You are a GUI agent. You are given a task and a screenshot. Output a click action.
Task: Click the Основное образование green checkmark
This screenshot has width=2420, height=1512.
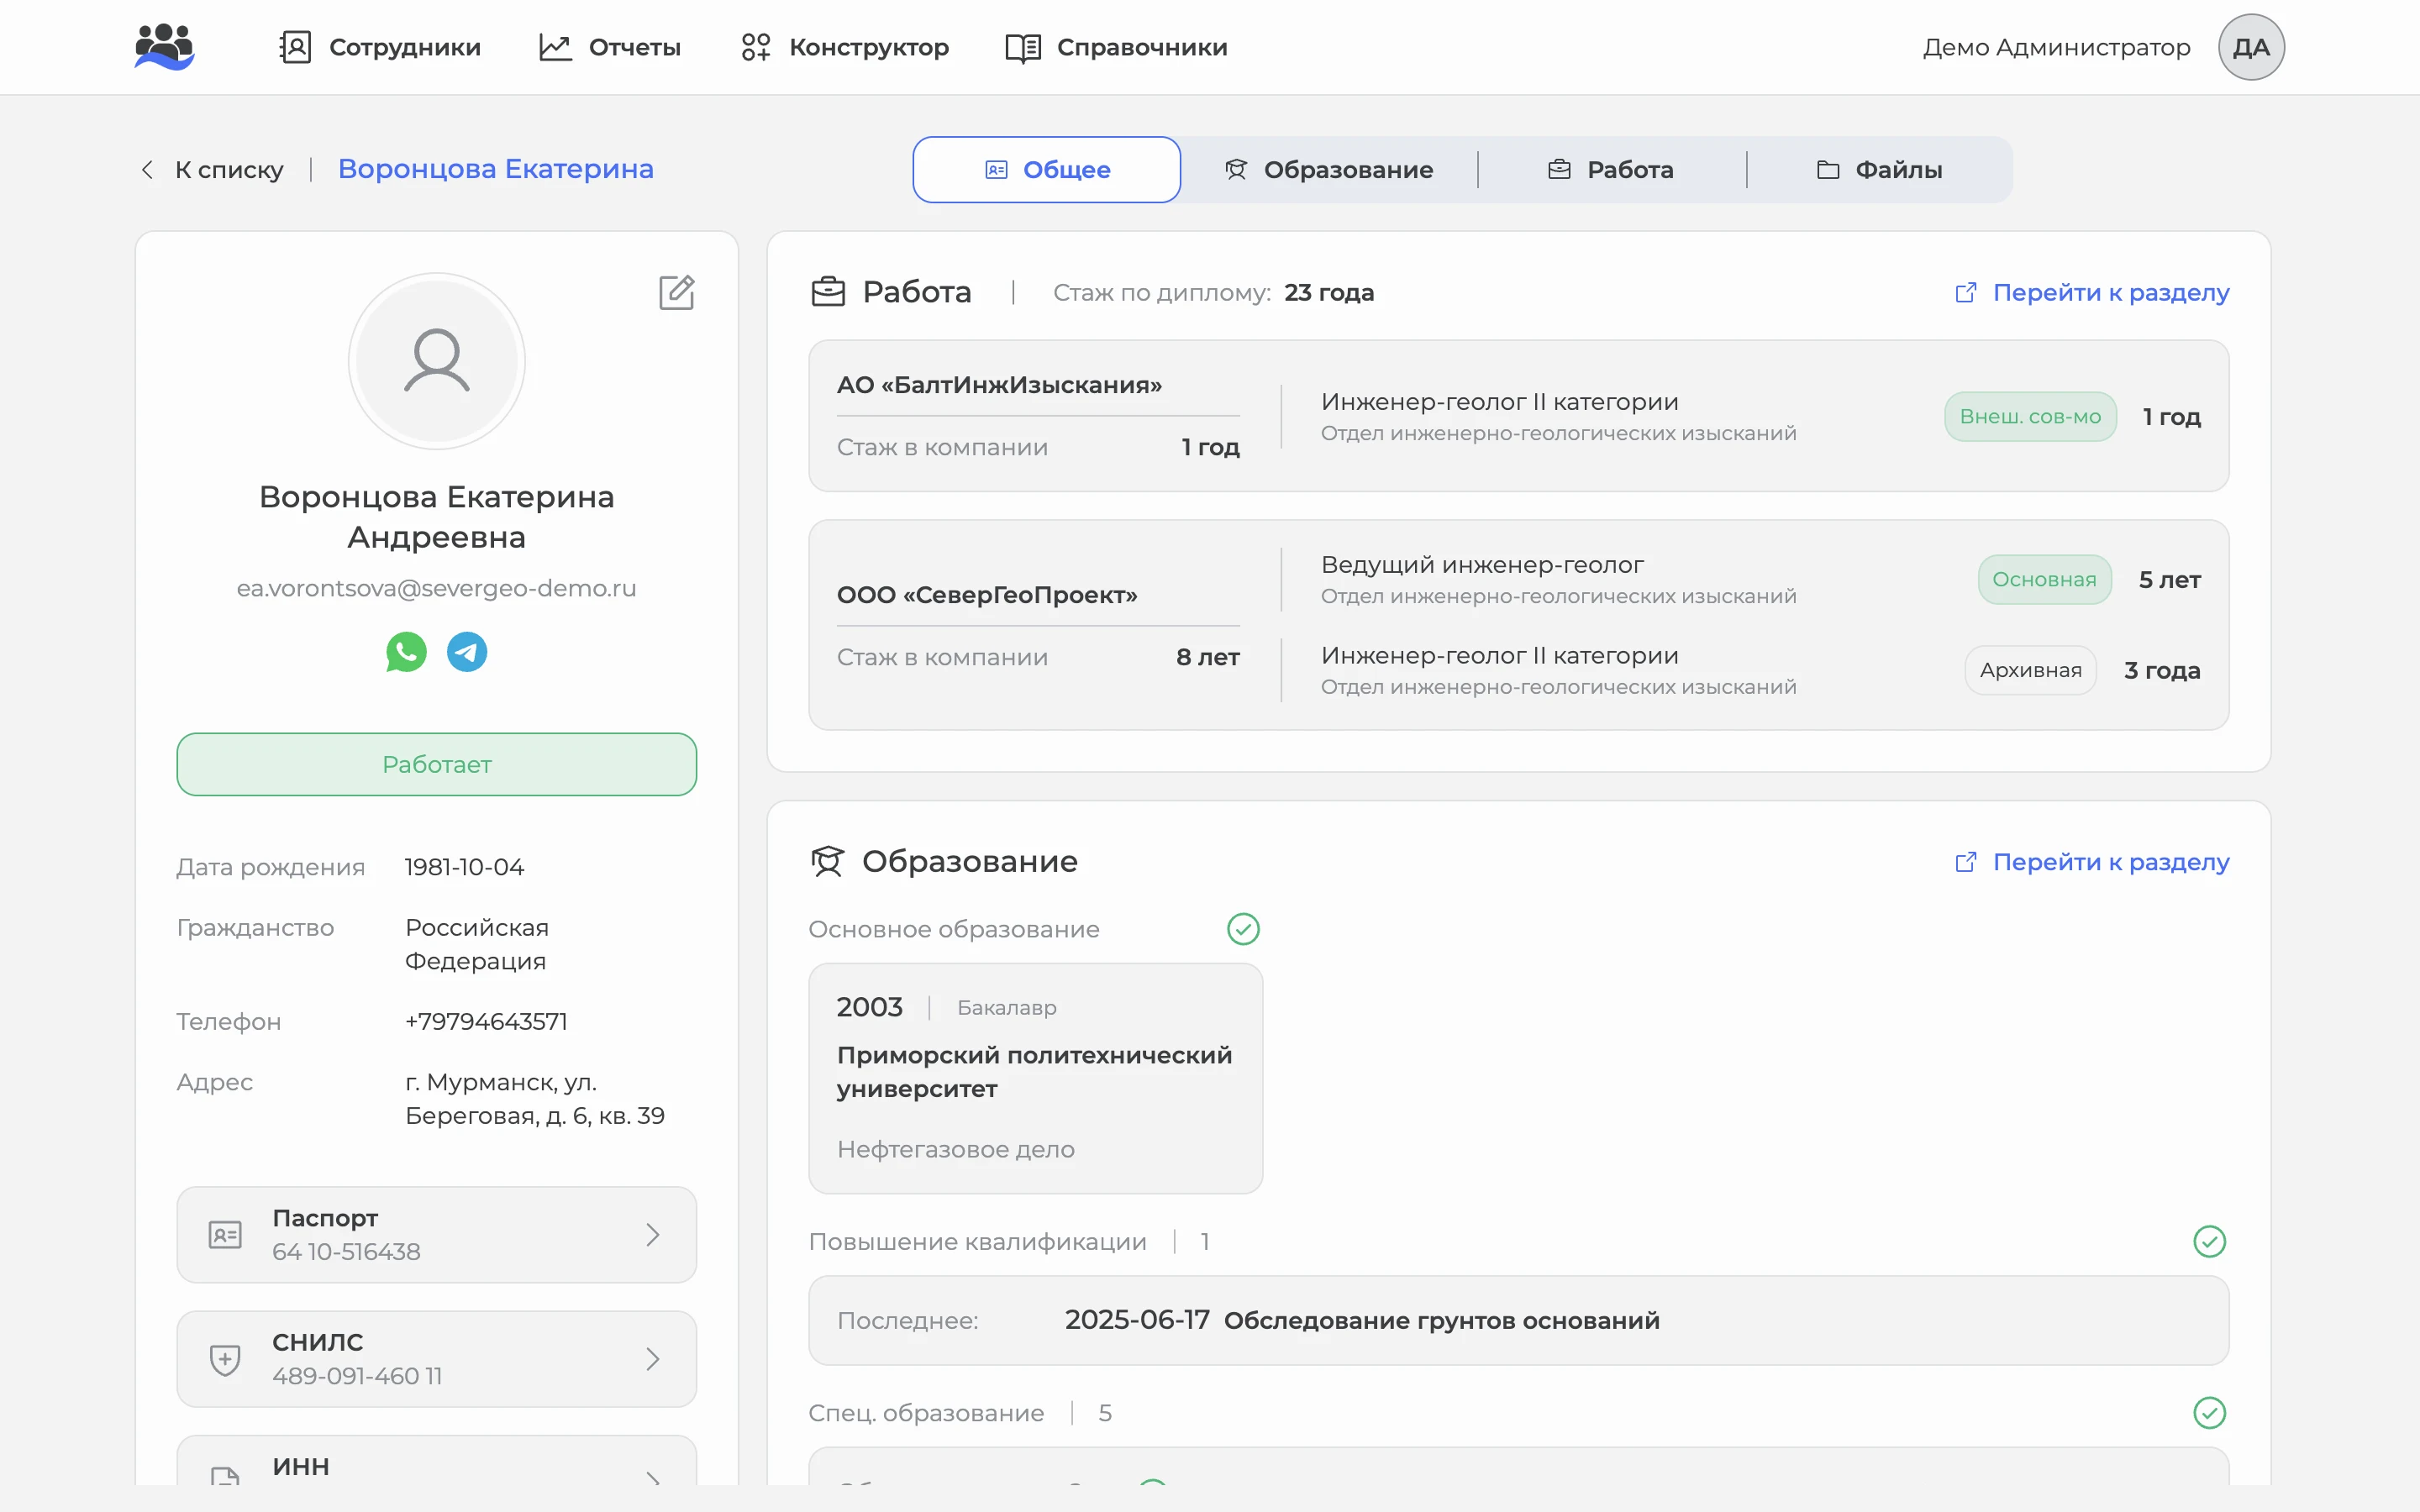[x=1243, y=929]
